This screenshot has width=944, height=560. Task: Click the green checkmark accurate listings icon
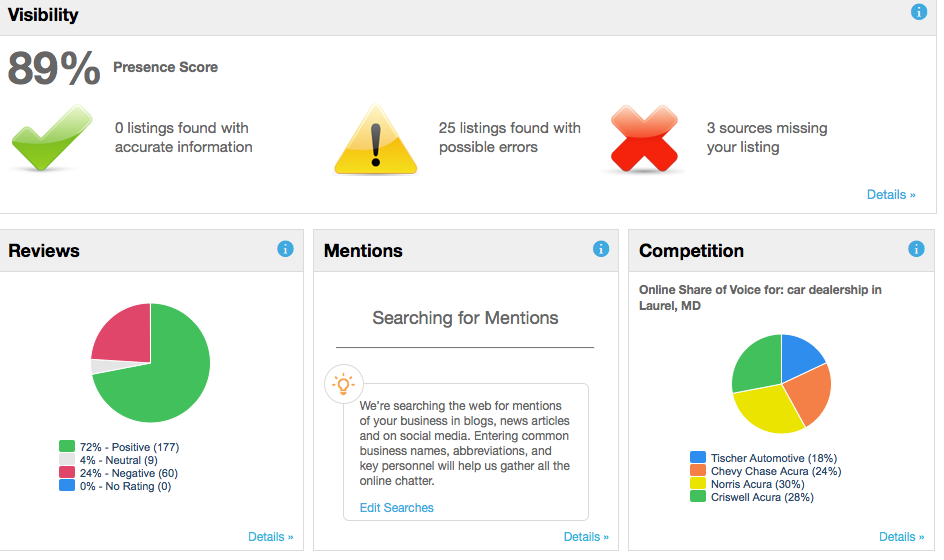[52, 138]
